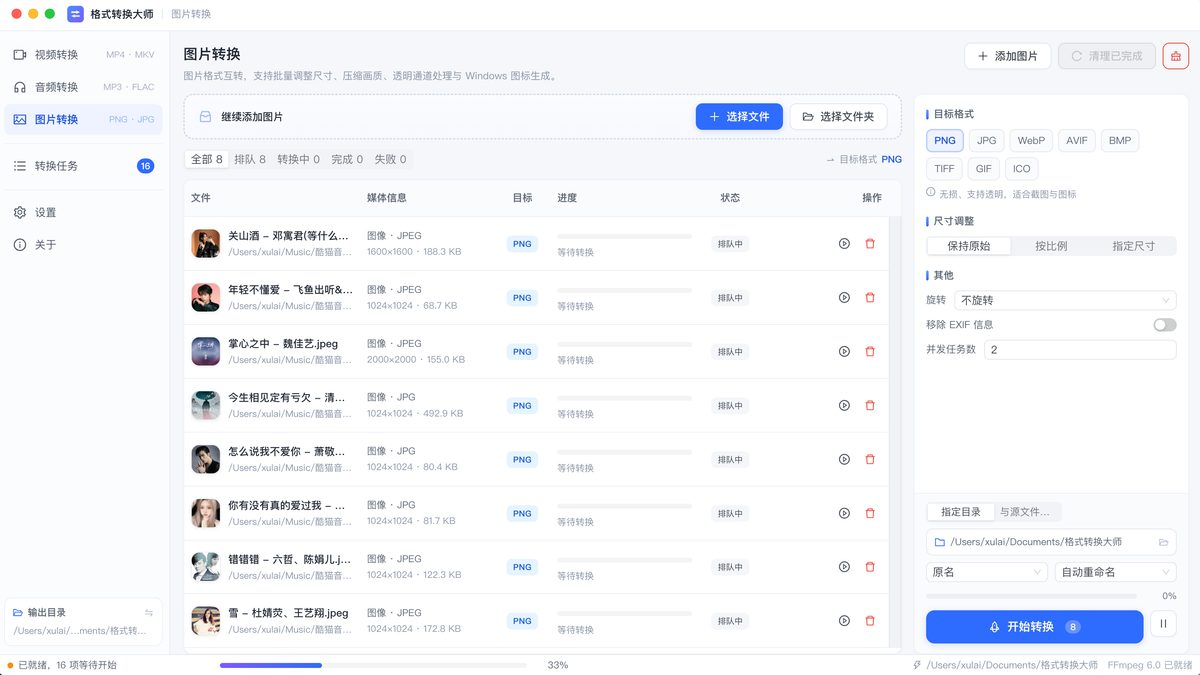Screen dimensions: 1200x675
Task: Select WebP as target format
Action: pos(1031,141)
